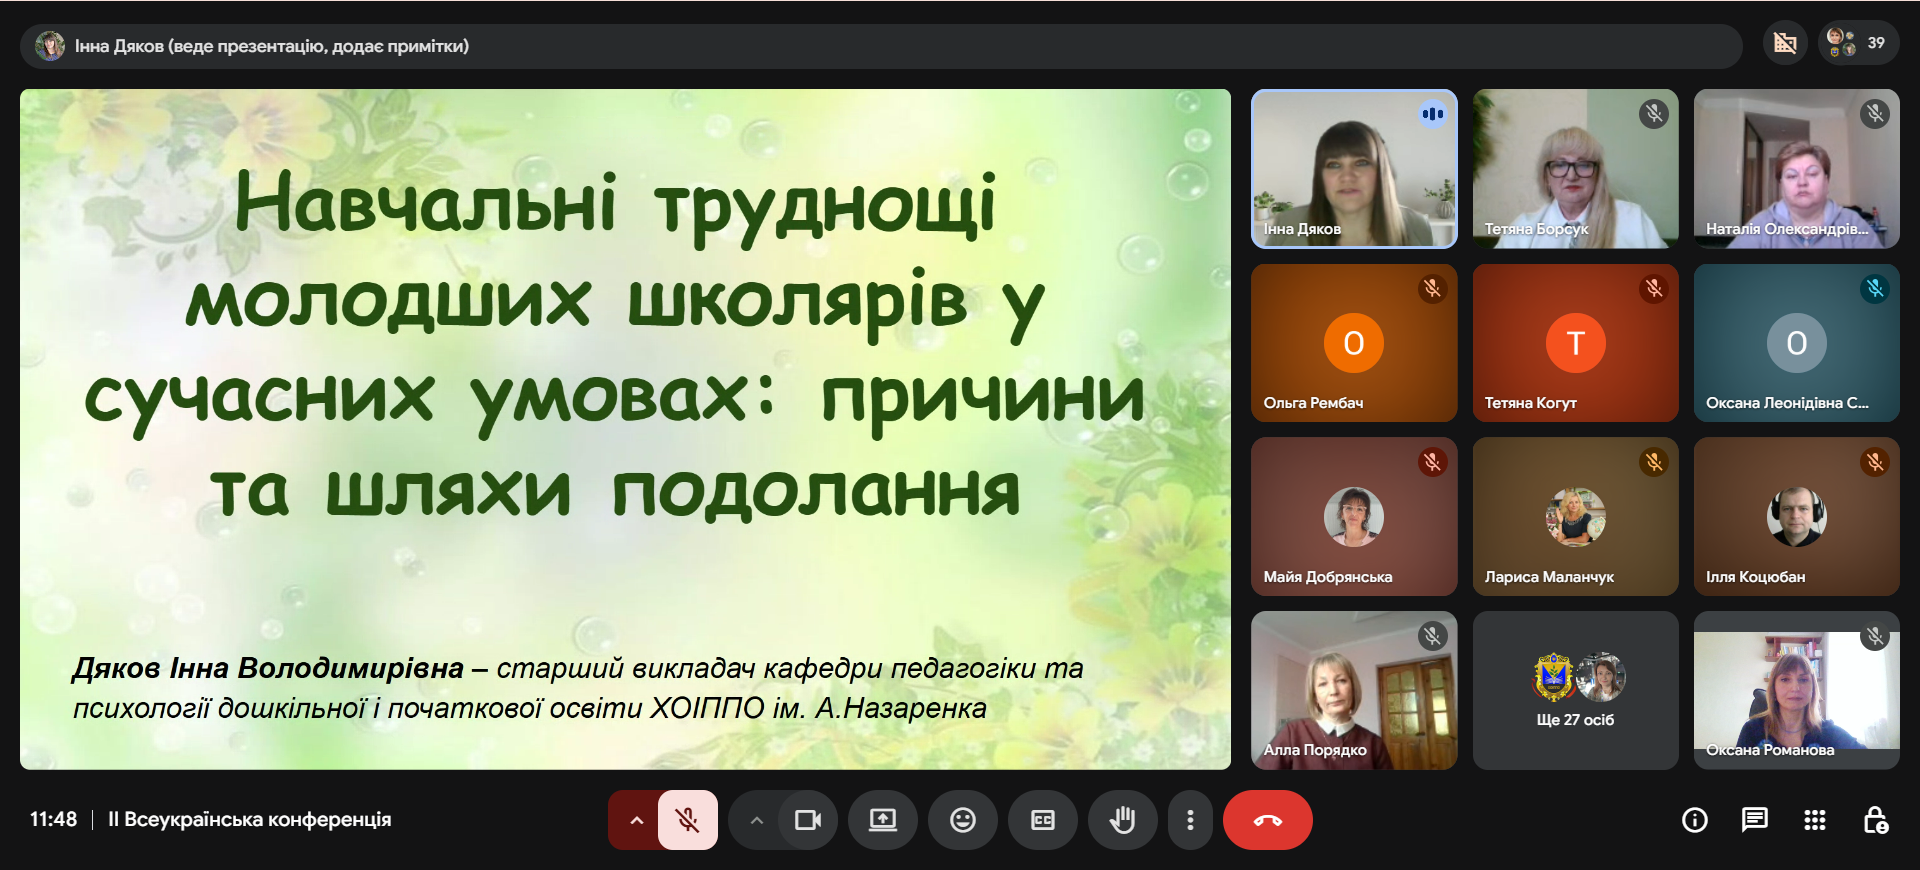Select Інна Дяков's video tile
The width and height of the screenshot is (1920, 870).
[x=1353, y=169]
